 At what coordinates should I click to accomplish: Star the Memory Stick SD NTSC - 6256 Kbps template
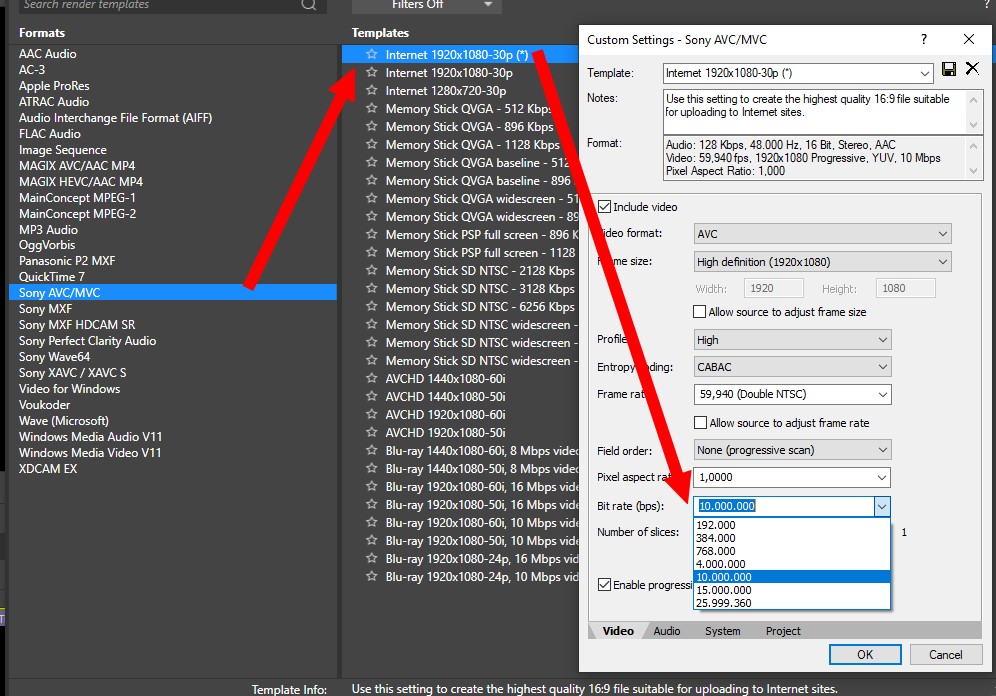[x=372, y=307]
